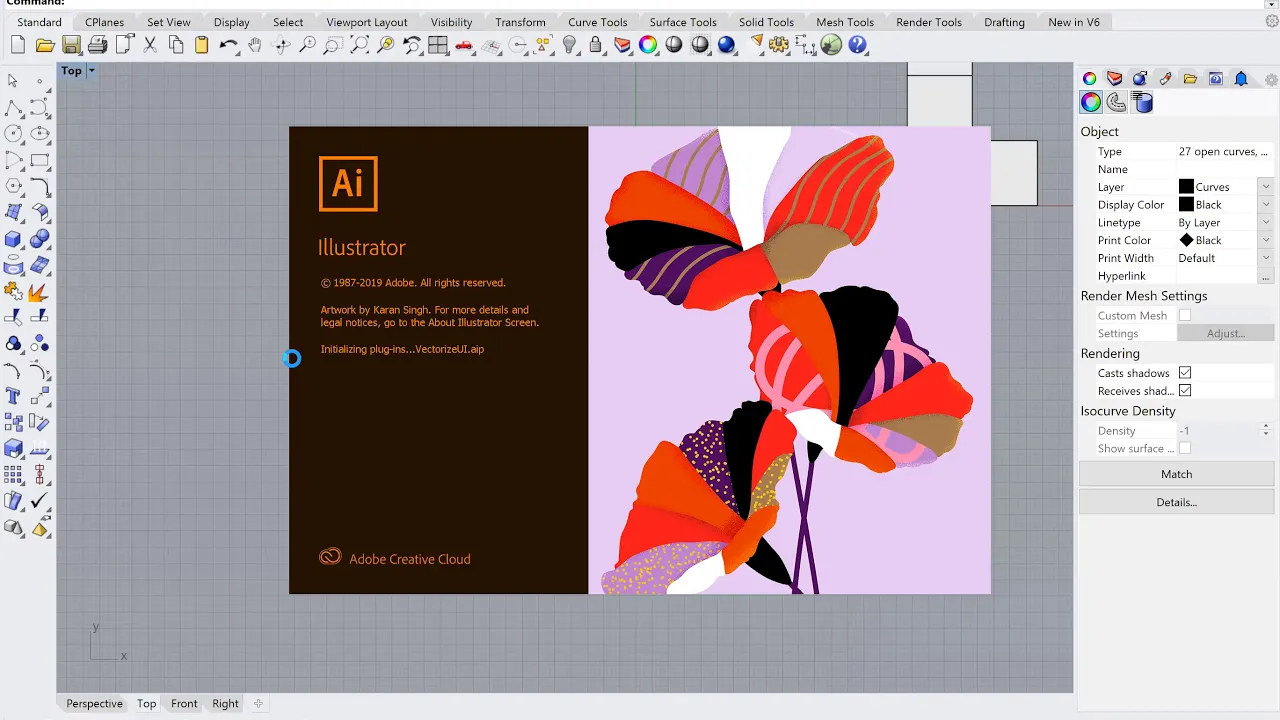Select the Rectangle tool in sidebar
The height and width of the screenshot is (720, 1280).
tap(40, 159)
